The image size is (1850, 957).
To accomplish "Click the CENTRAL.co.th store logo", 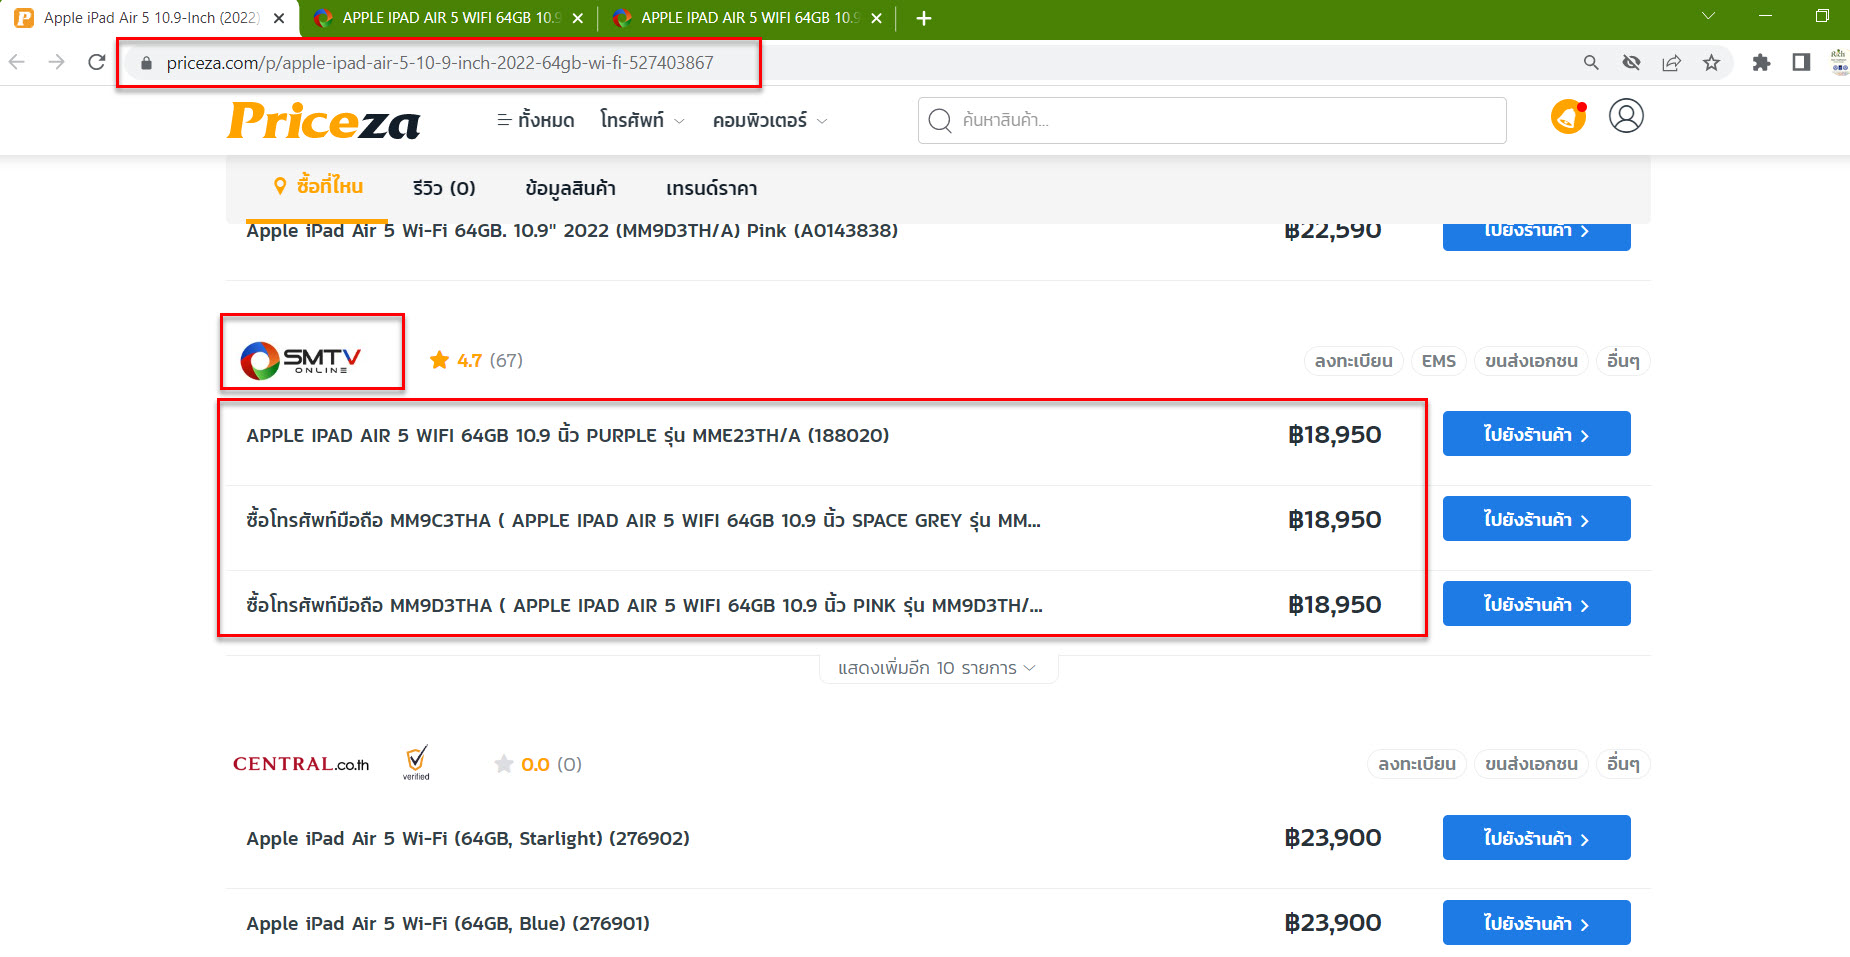I will (x=301, y=764).
